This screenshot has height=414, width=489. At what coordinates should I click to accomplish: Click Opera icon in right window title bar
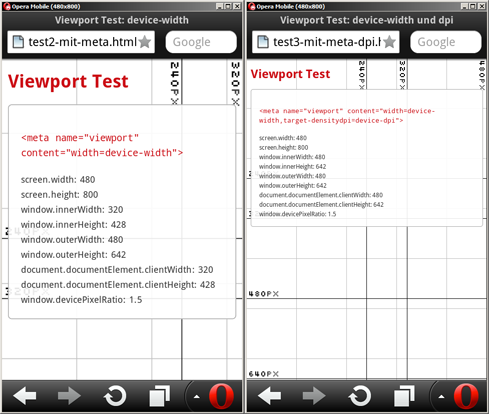(252, 6)
